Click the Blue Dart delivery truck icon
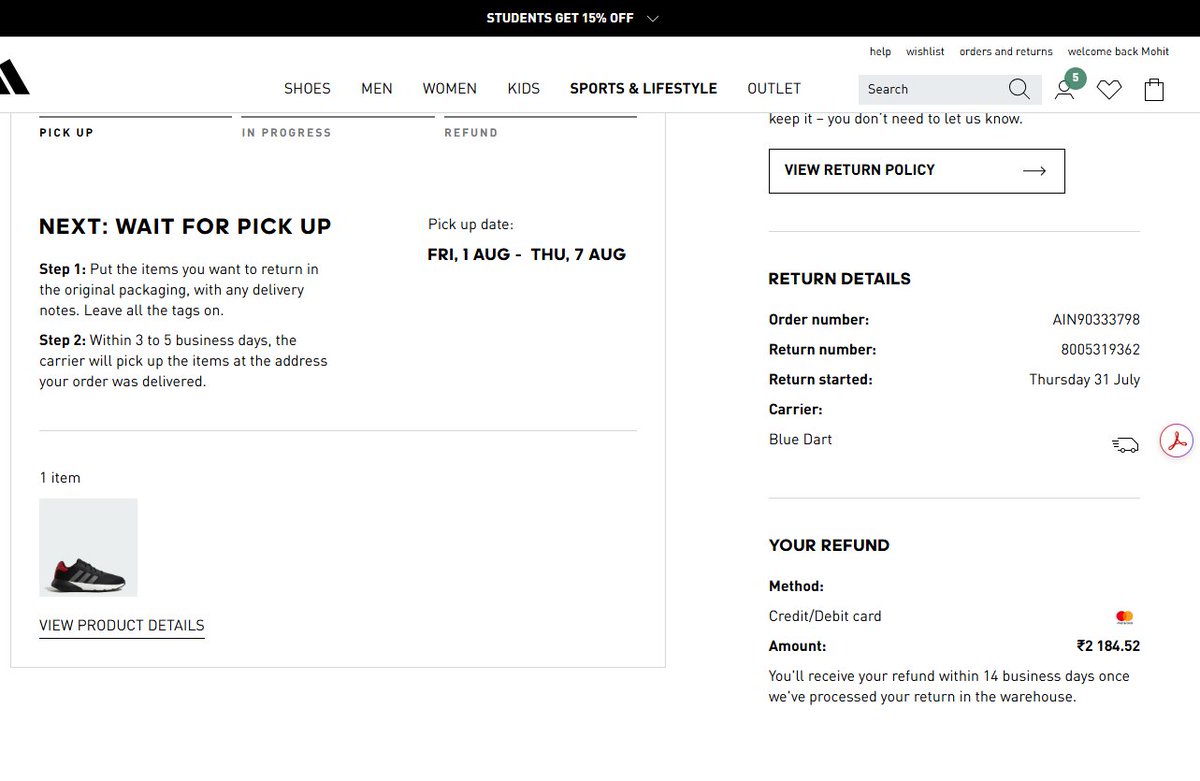The image size is (1200, 781). pyautogui.click(x=1125, y=445)
